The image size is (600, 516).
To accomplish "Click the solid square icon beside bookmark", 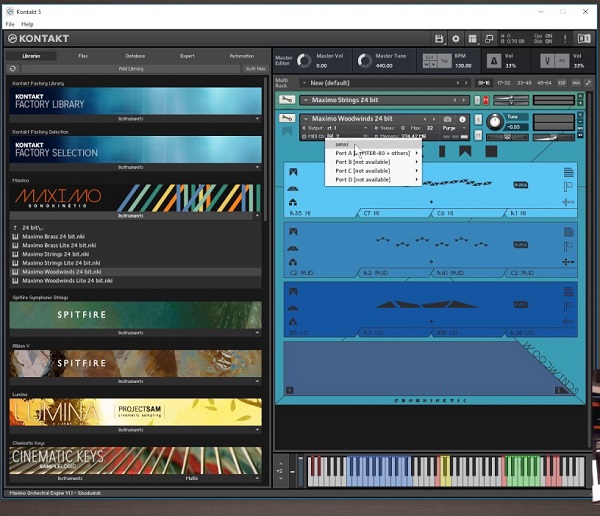I will tap(491, 152).
